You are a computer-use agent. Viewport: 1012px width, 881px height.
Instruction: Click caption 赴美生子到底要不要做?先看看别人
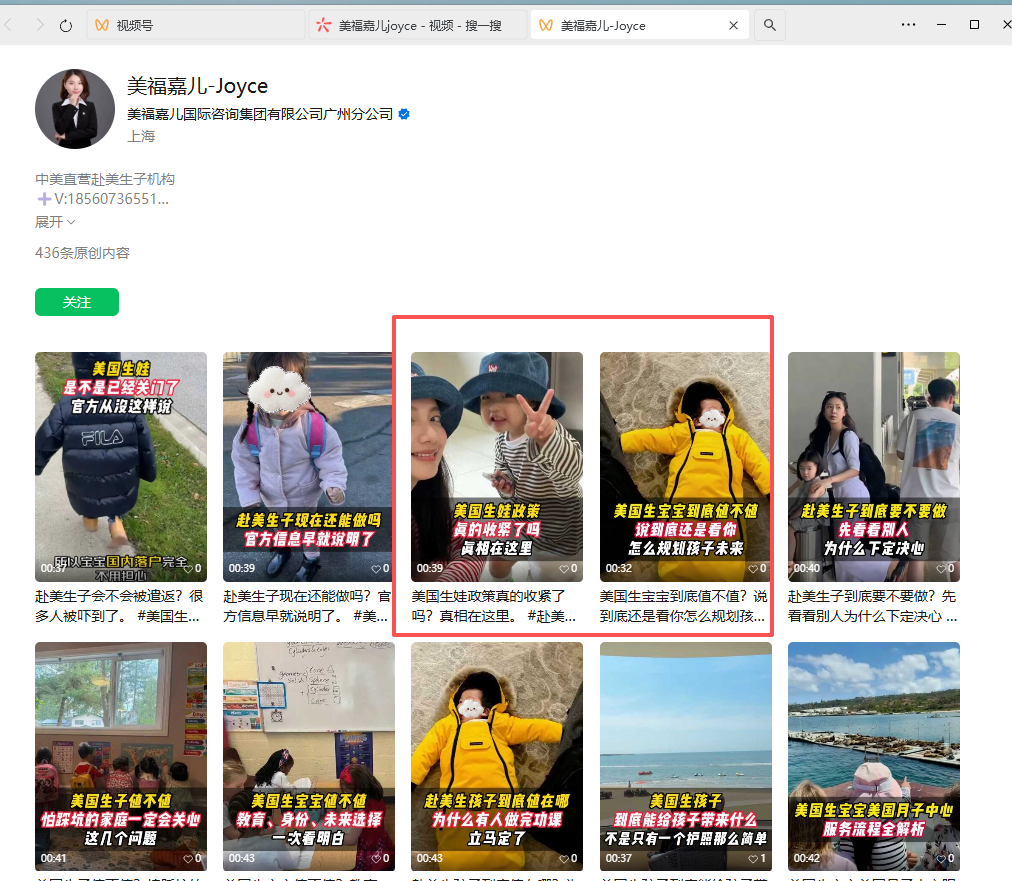pos(873,606)
